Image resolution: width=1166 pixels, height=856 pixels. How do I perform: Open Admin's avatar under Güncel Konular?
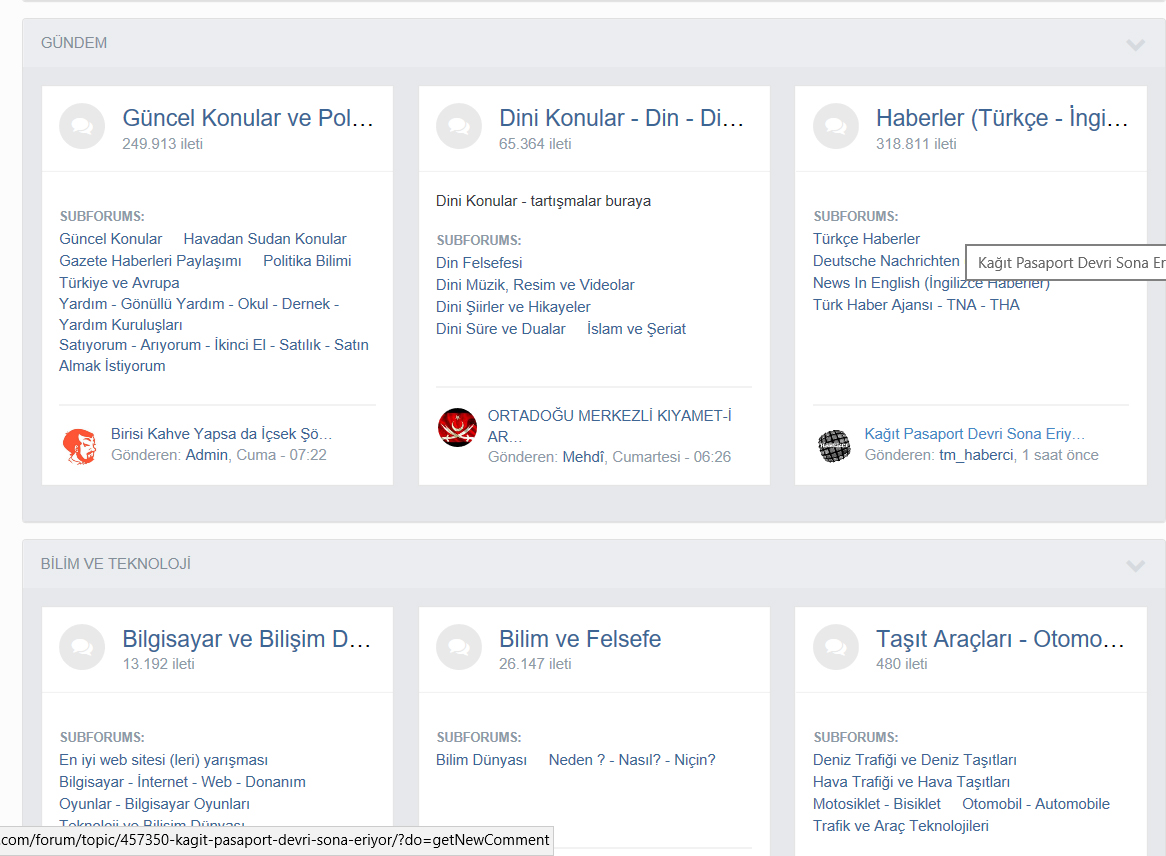[79, 445]
